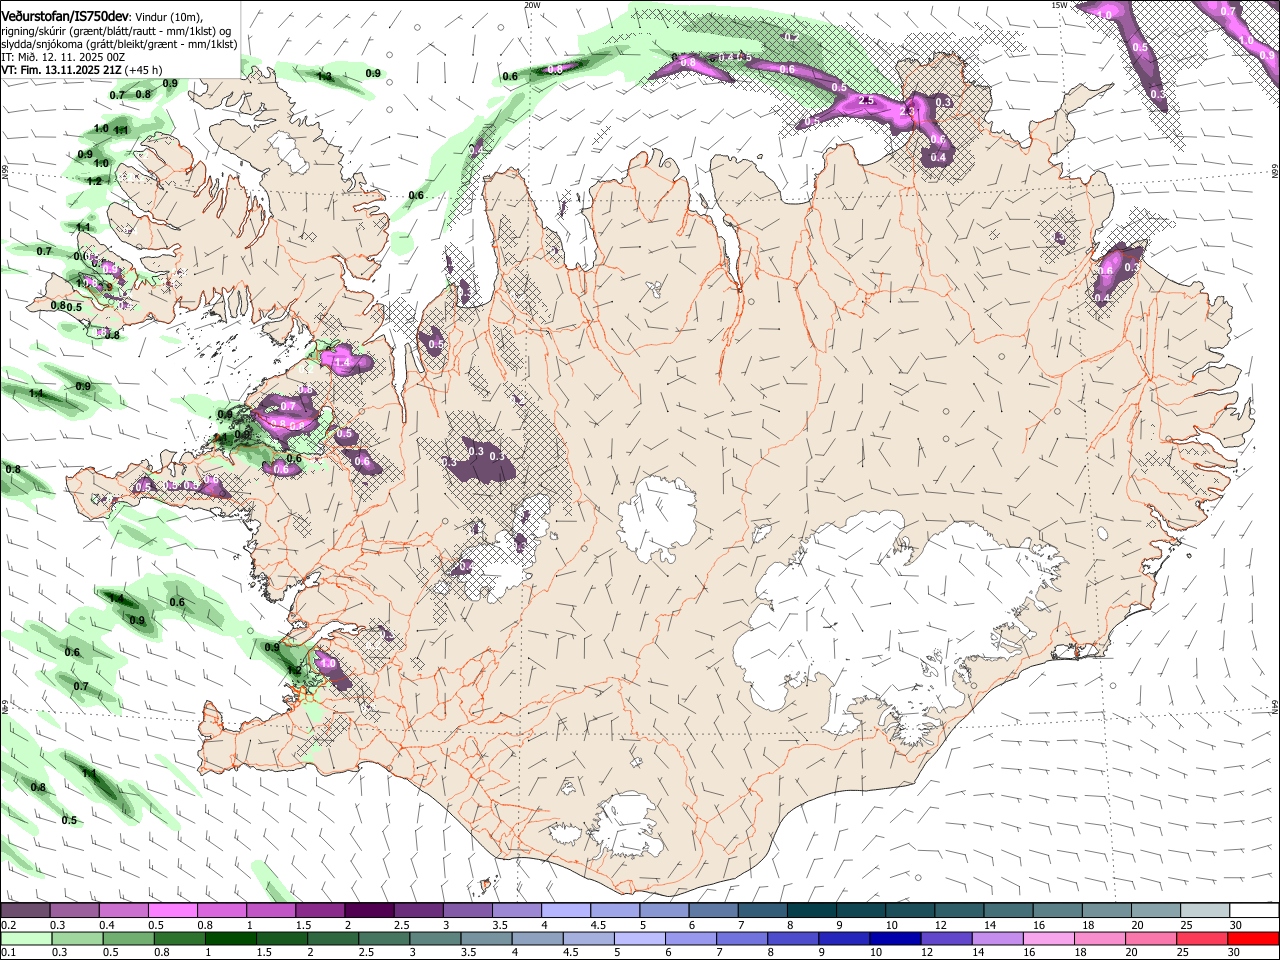Screen dimensions: 1280x960
Task: Click the '(+45 h)' forecast offset text
Action: coord(145,71)
